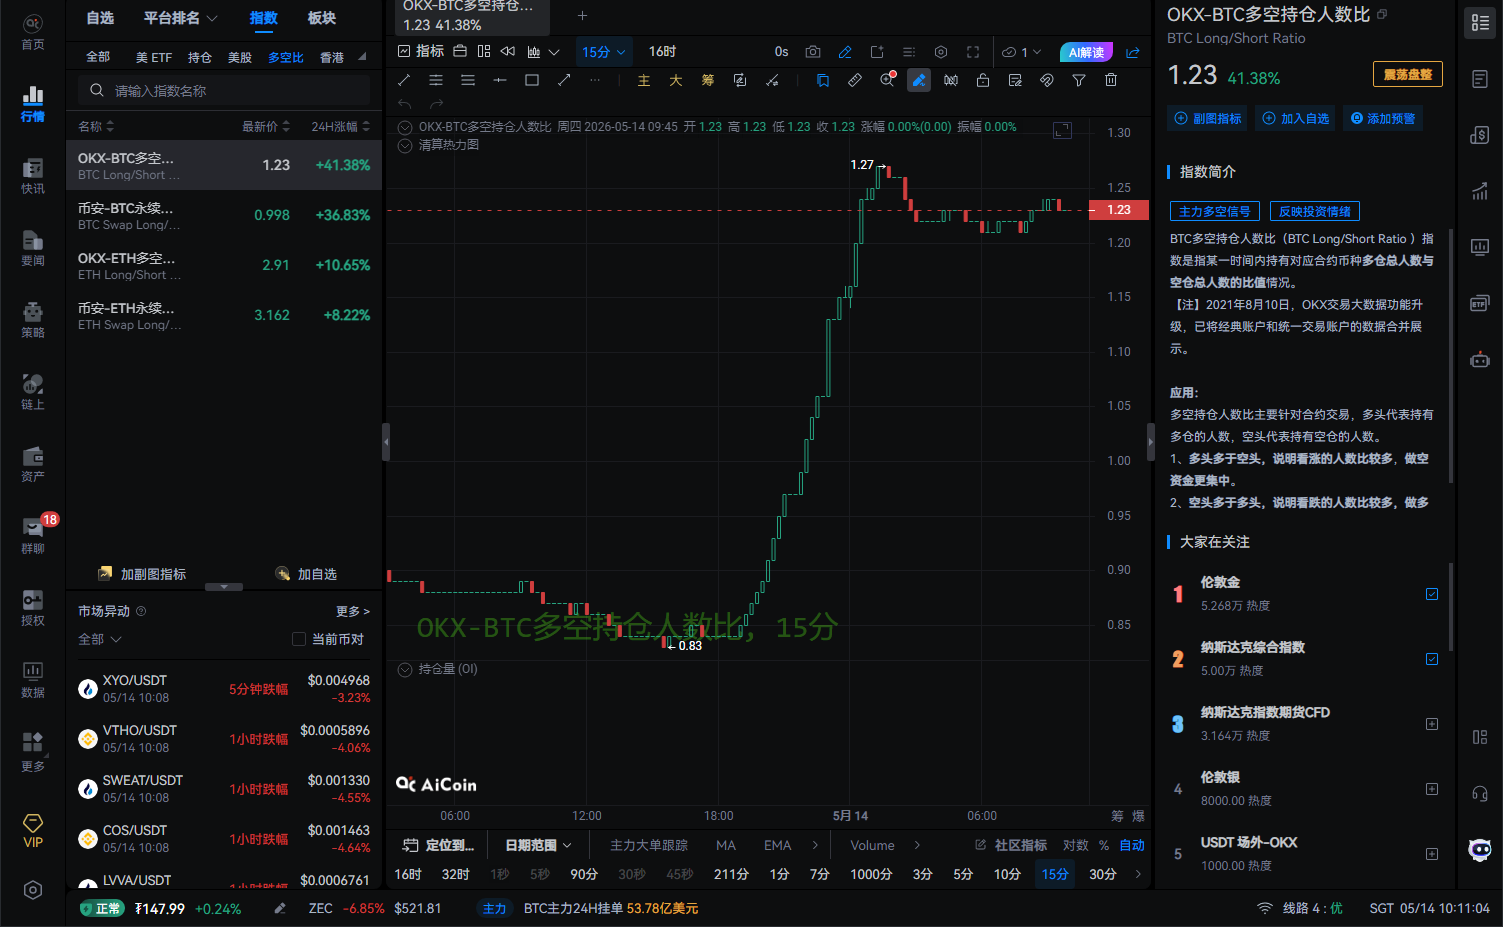This screenshot has width=1503, height=927.
Task: Toggle 持仓量 (OI) indicator visibility
Action: click(405, 669)
